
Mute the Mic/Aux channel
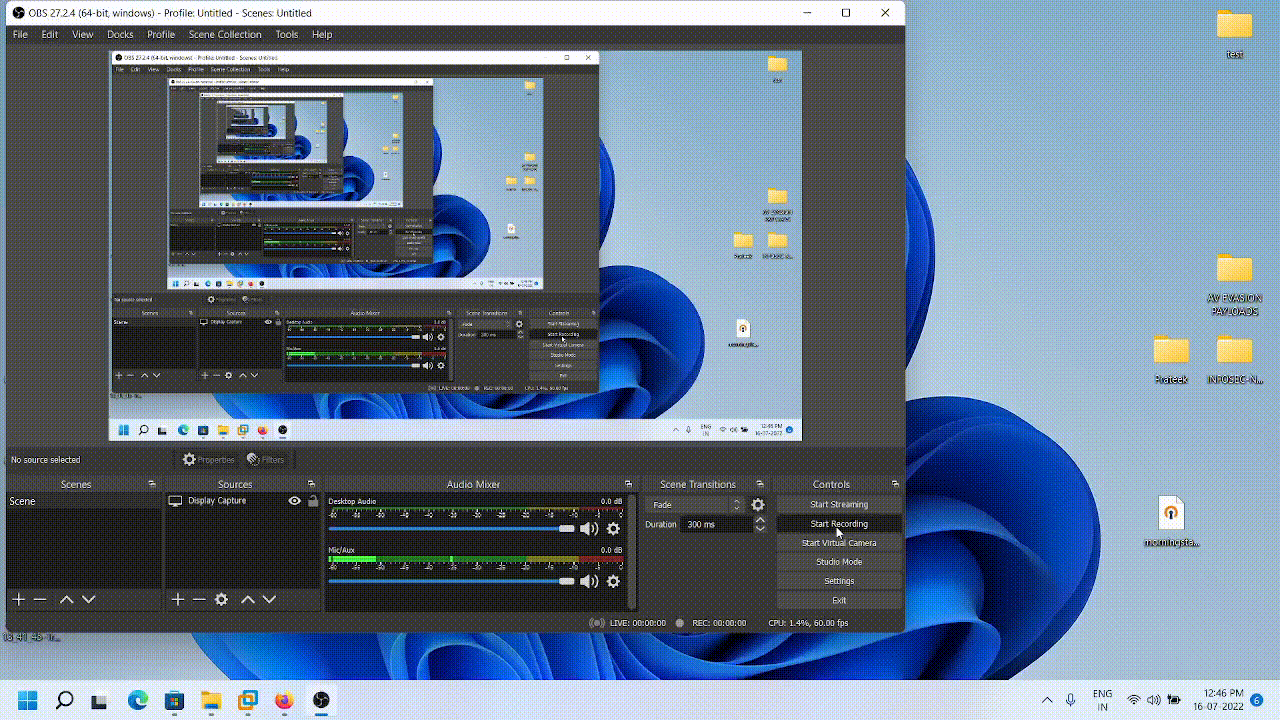tap(589, 581)
